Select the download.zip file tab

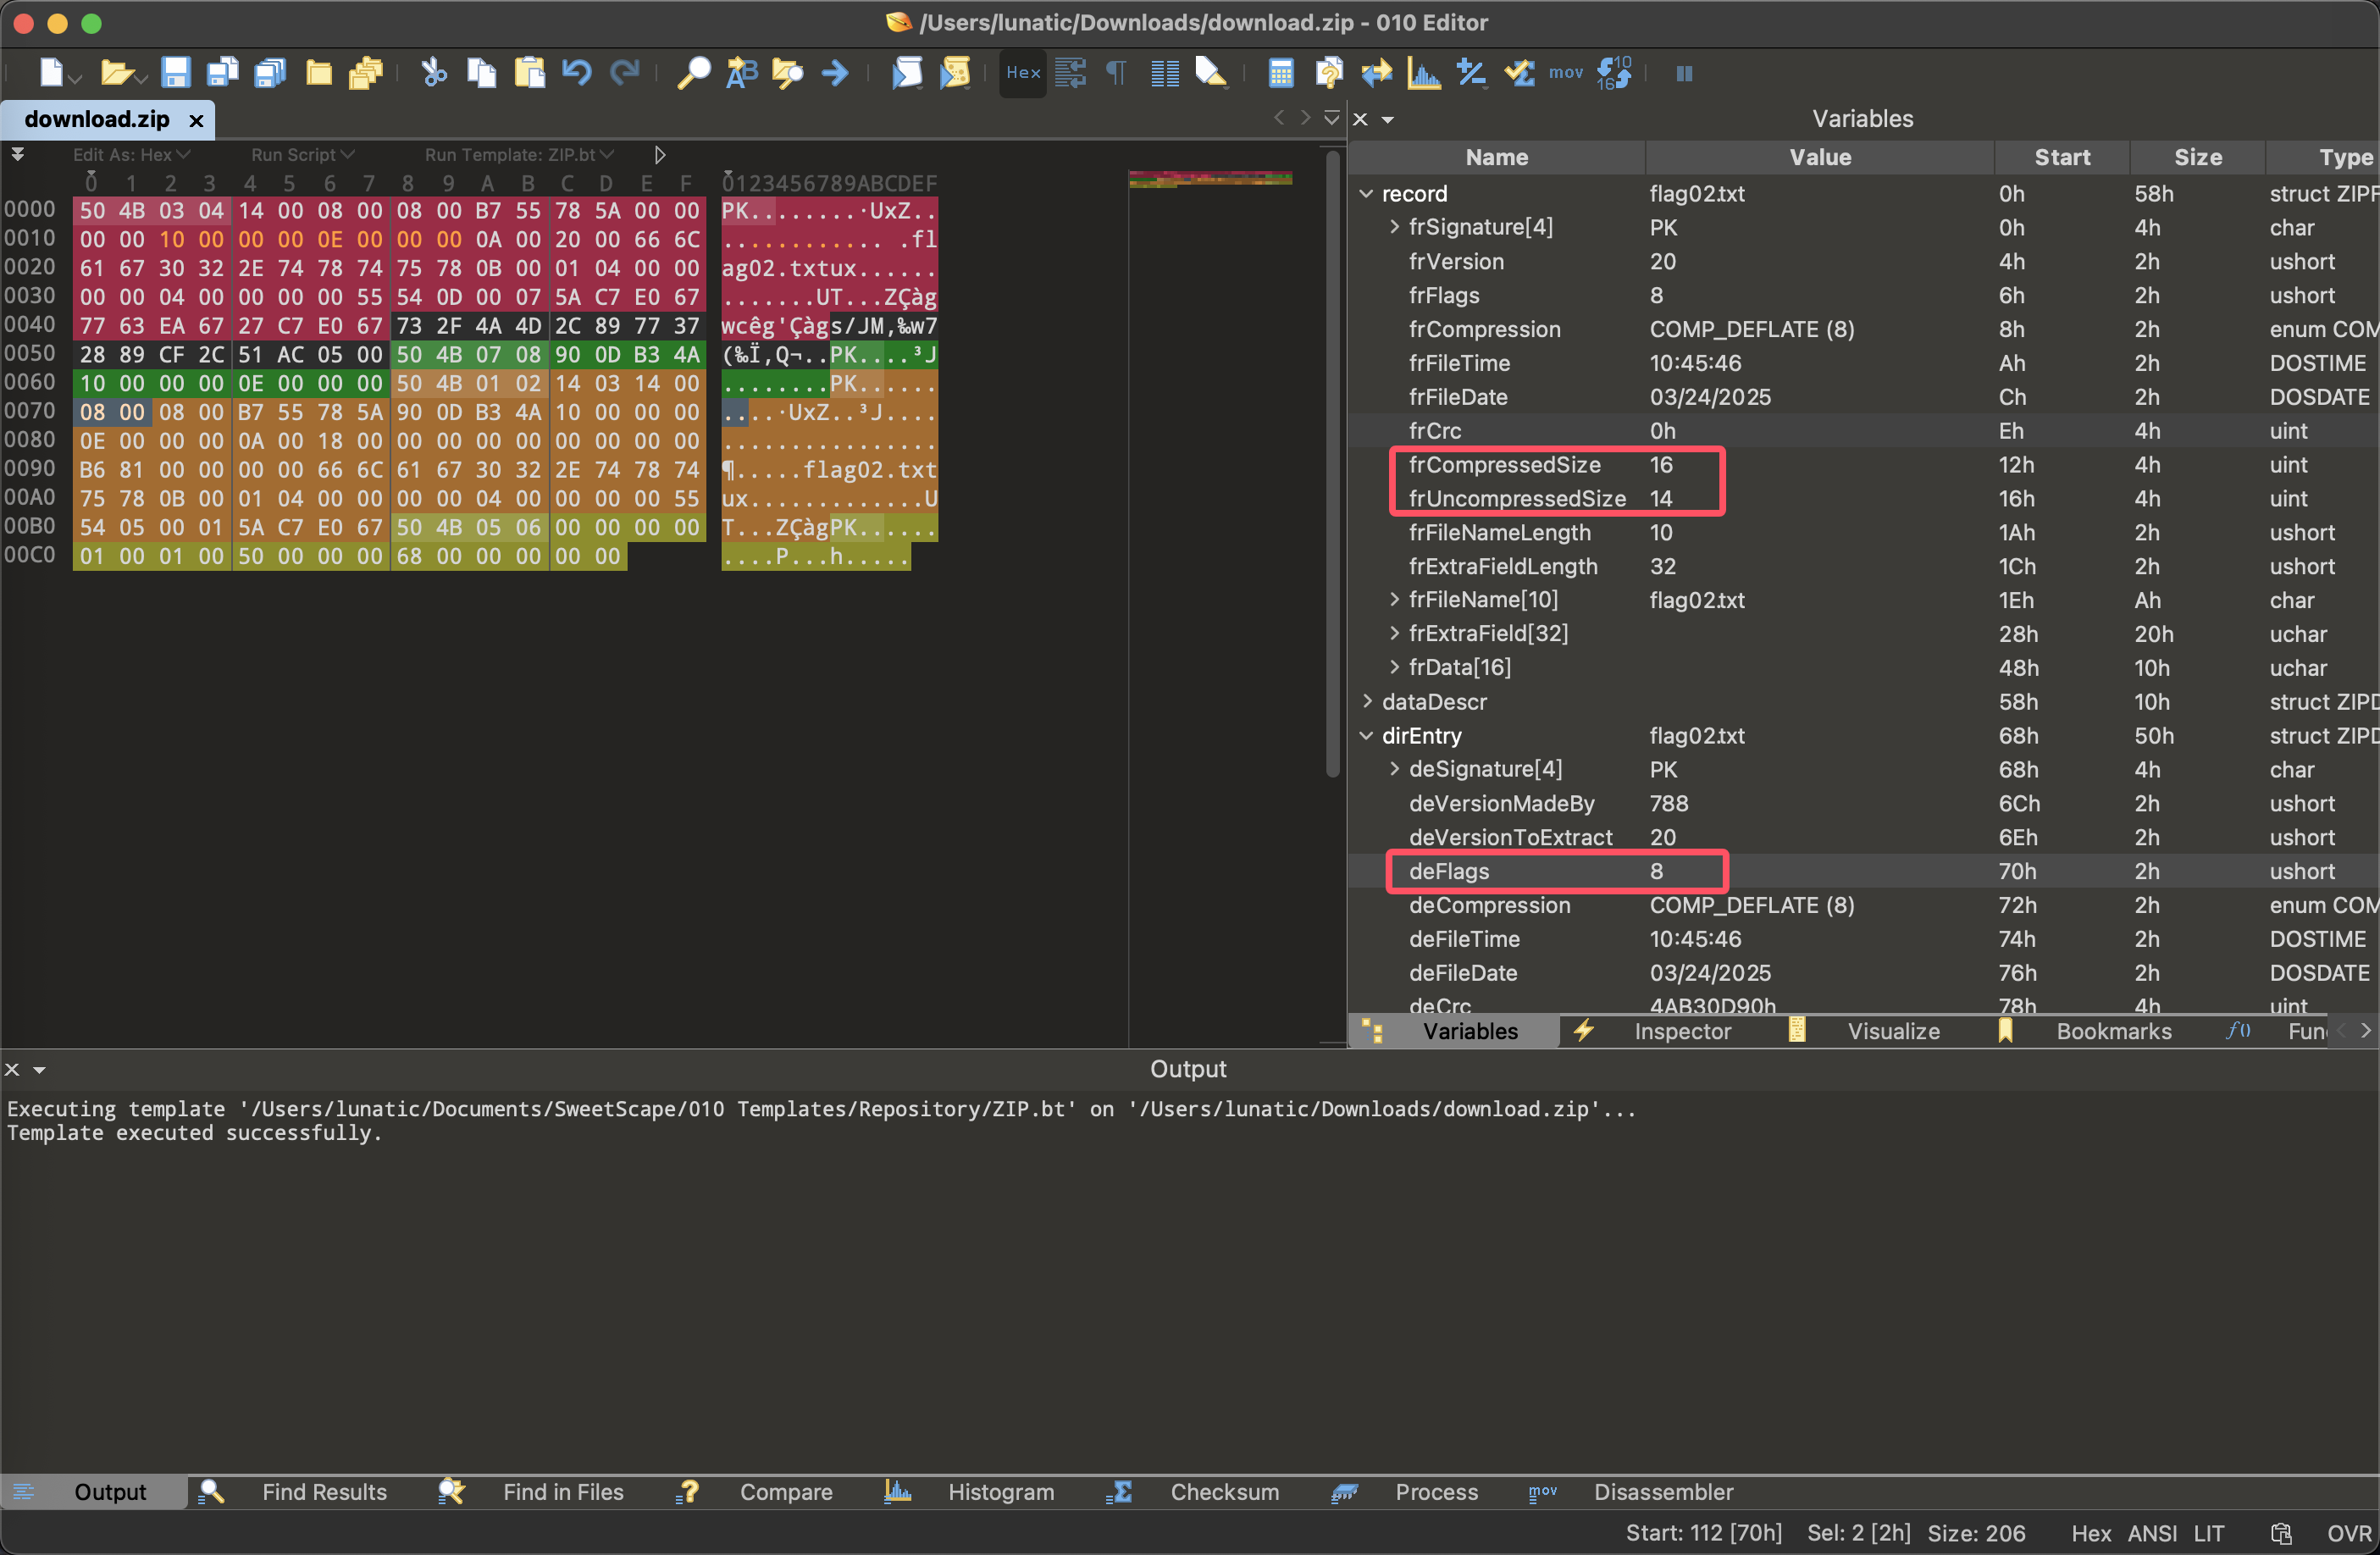tap(97, 119)
